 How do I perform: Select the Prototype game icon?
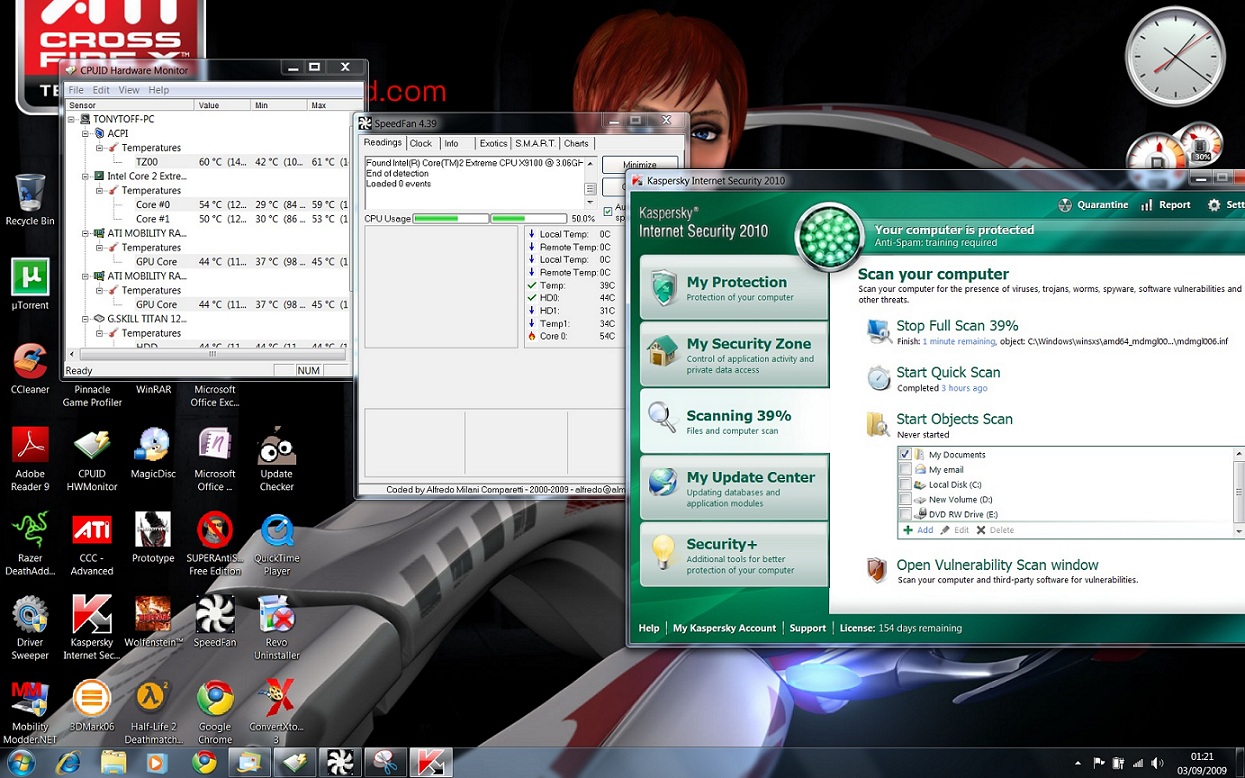coord(153,538)
